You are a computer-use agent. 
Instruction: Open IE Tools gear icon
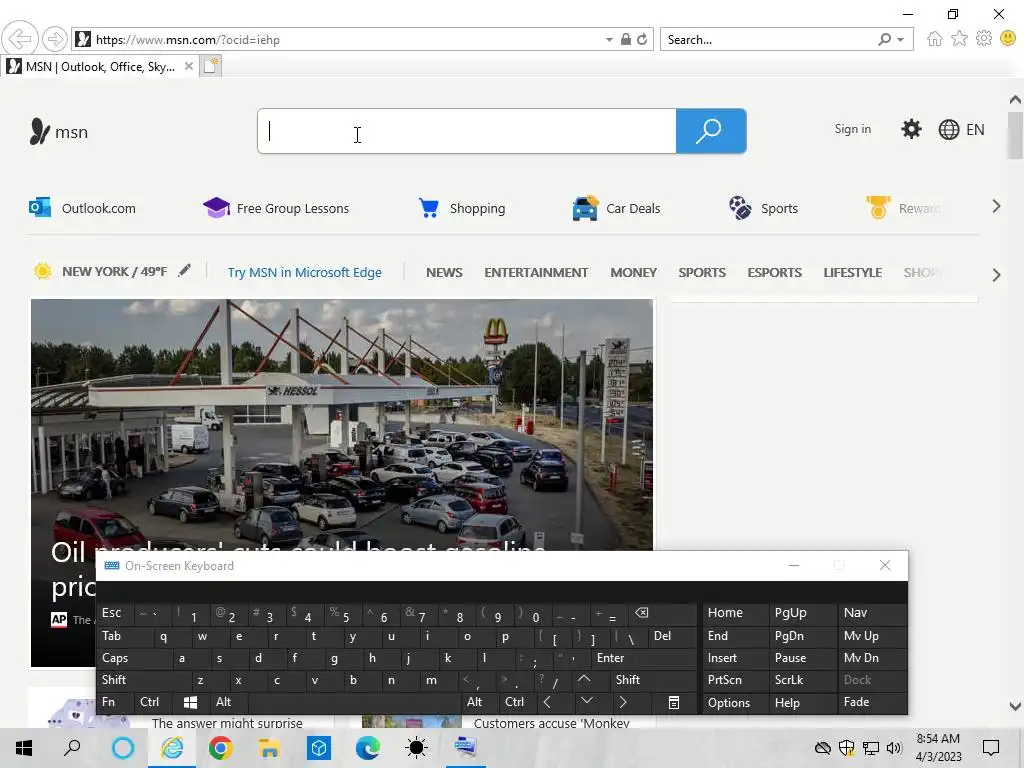tap(984, 39)
